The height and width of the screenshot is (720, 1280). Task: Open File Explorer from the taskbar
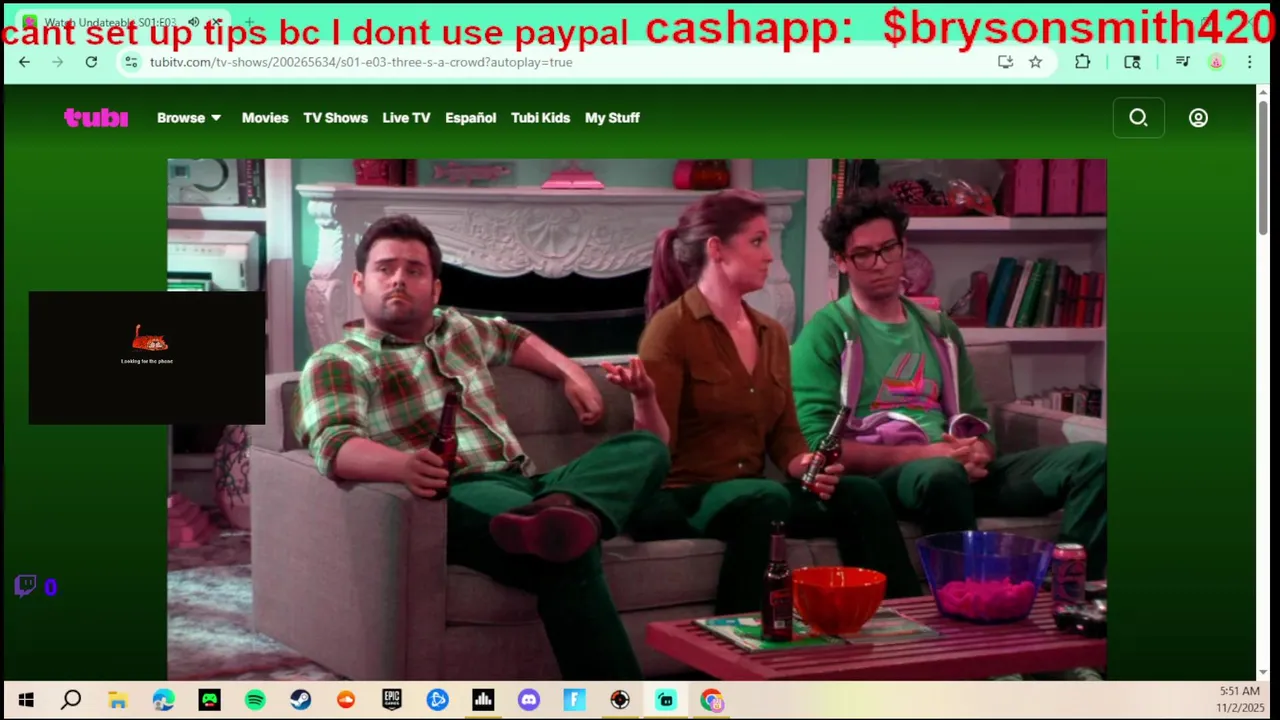click(117, 700)
